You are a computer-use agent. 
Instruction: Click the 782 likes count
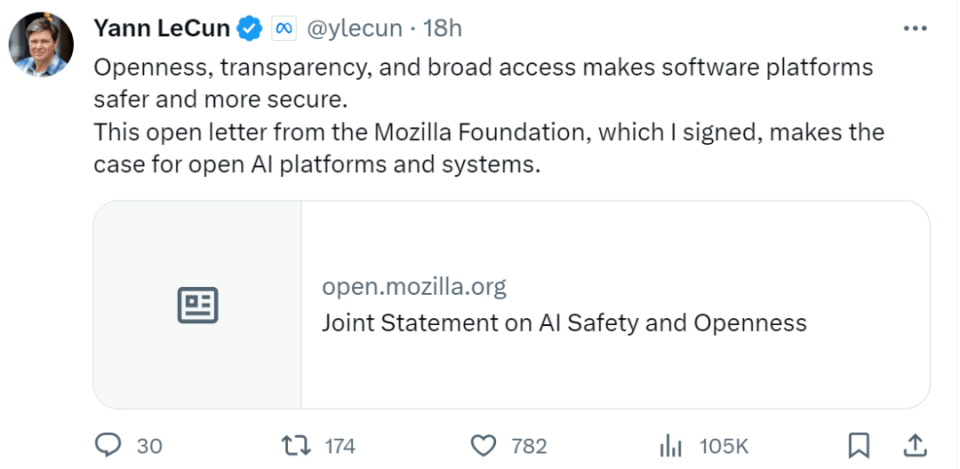click(x=528, y=446)
